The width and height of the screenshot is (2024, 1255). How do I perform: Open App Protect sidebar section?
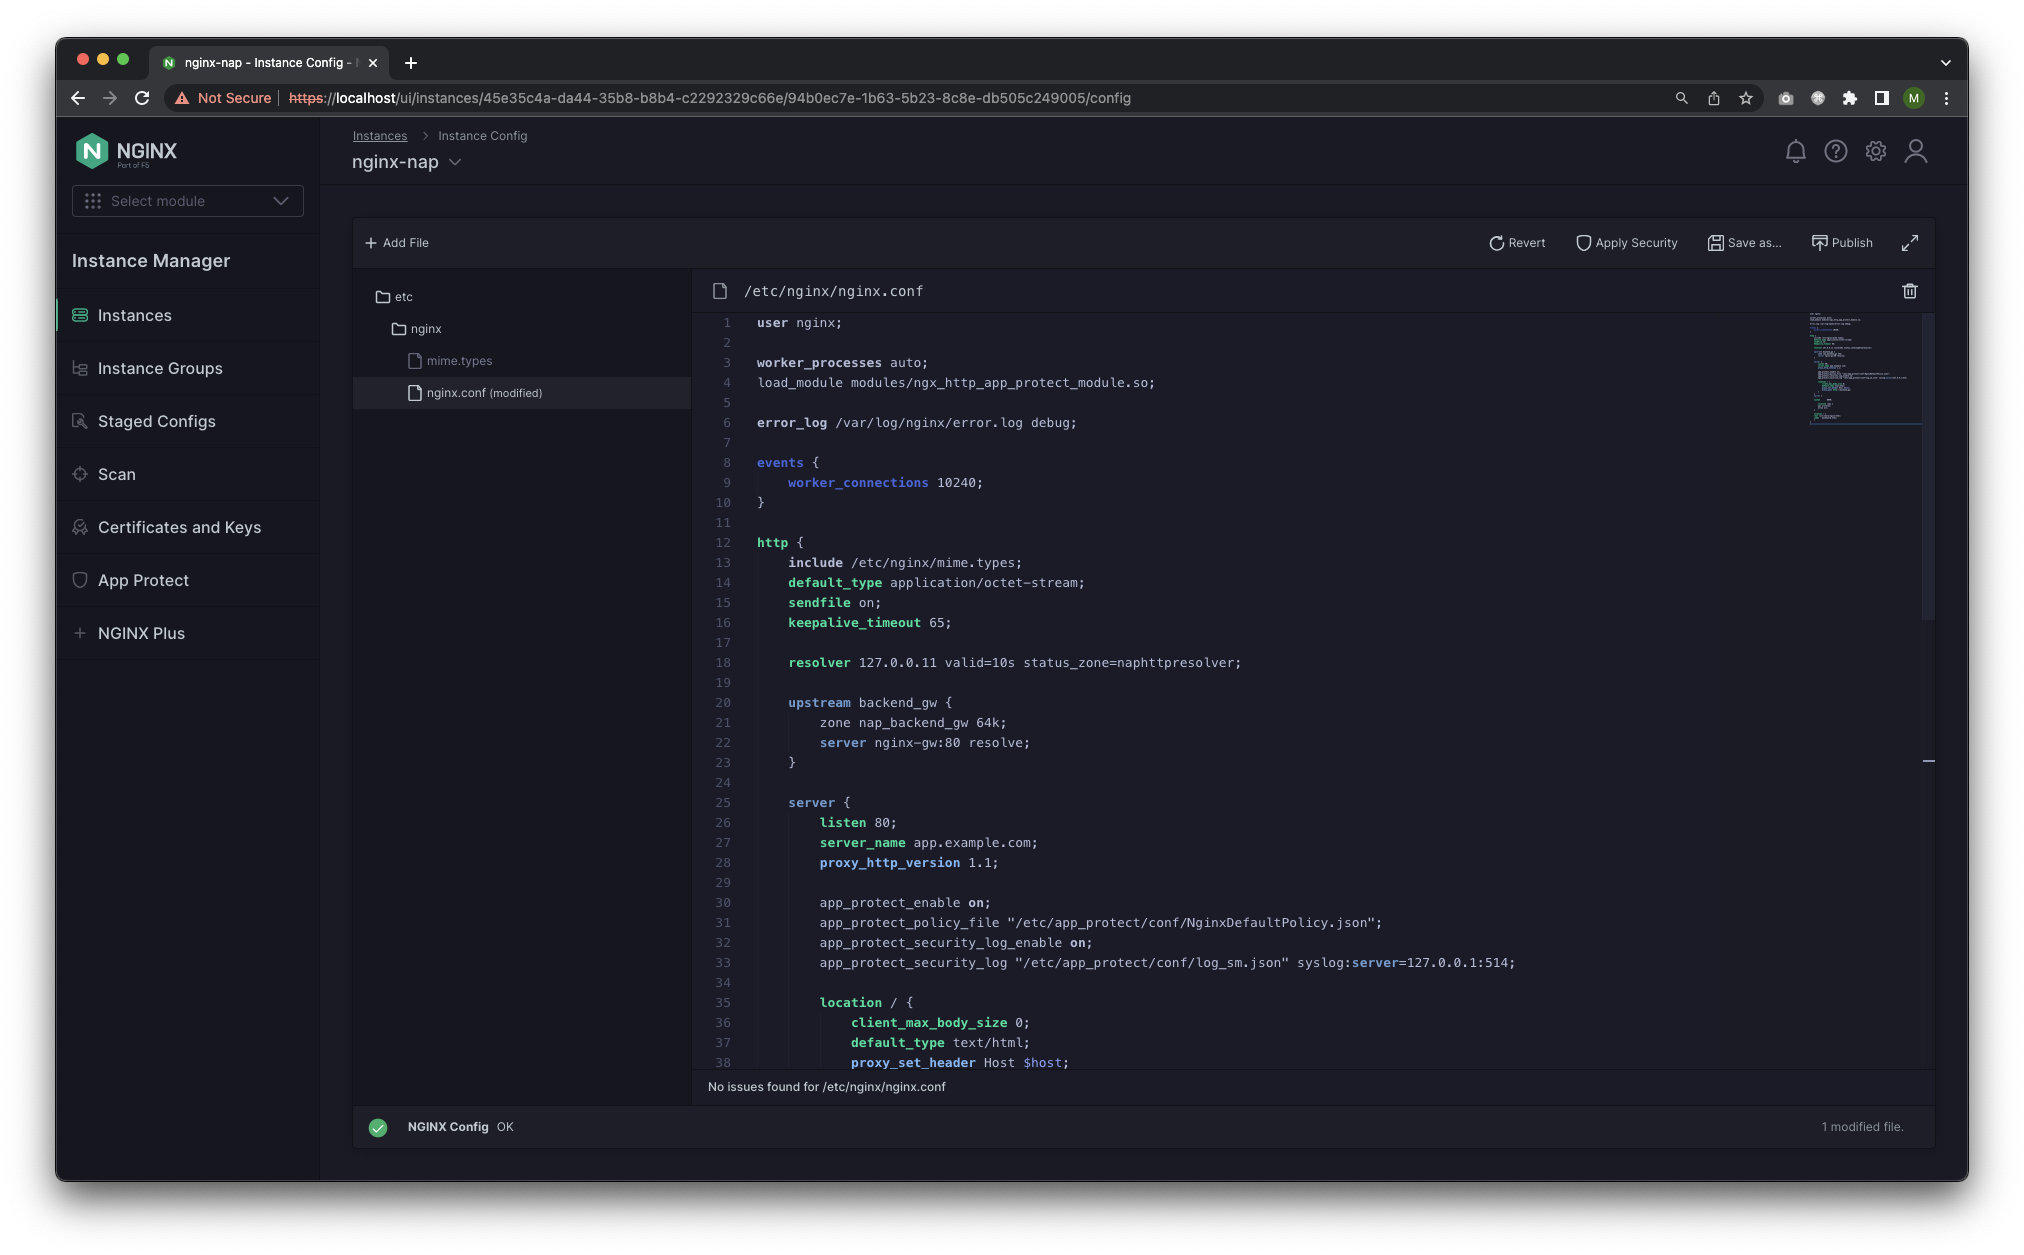[x=143, y=580]
